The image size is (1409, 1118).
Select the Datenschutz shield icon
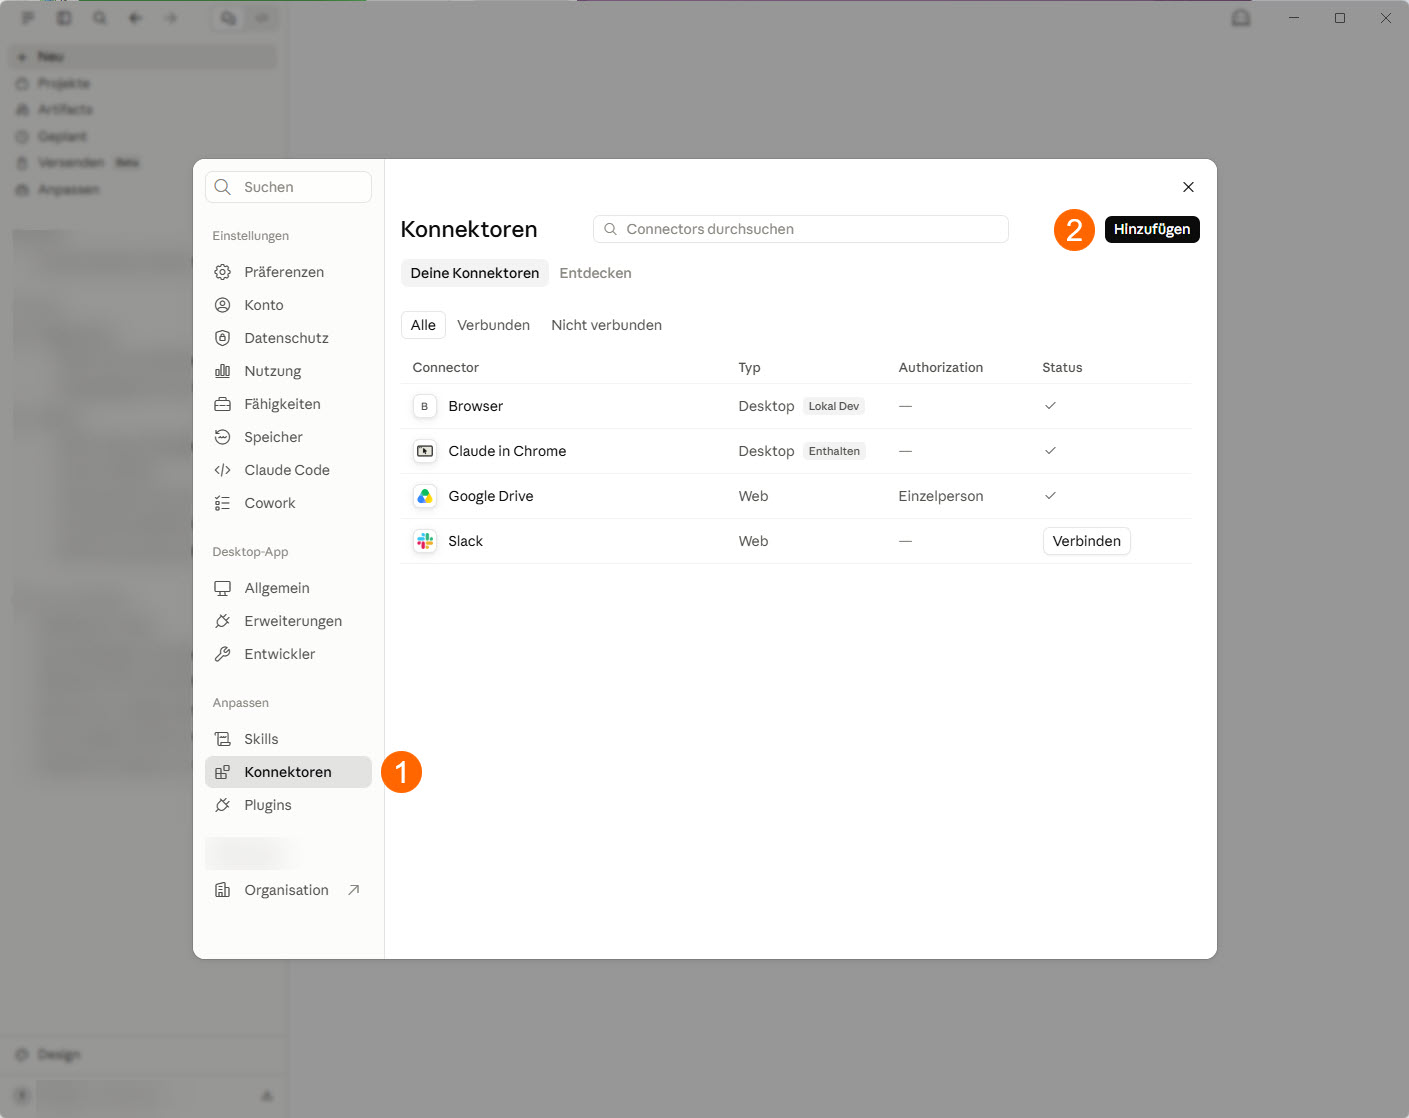(x=223, y=338)
